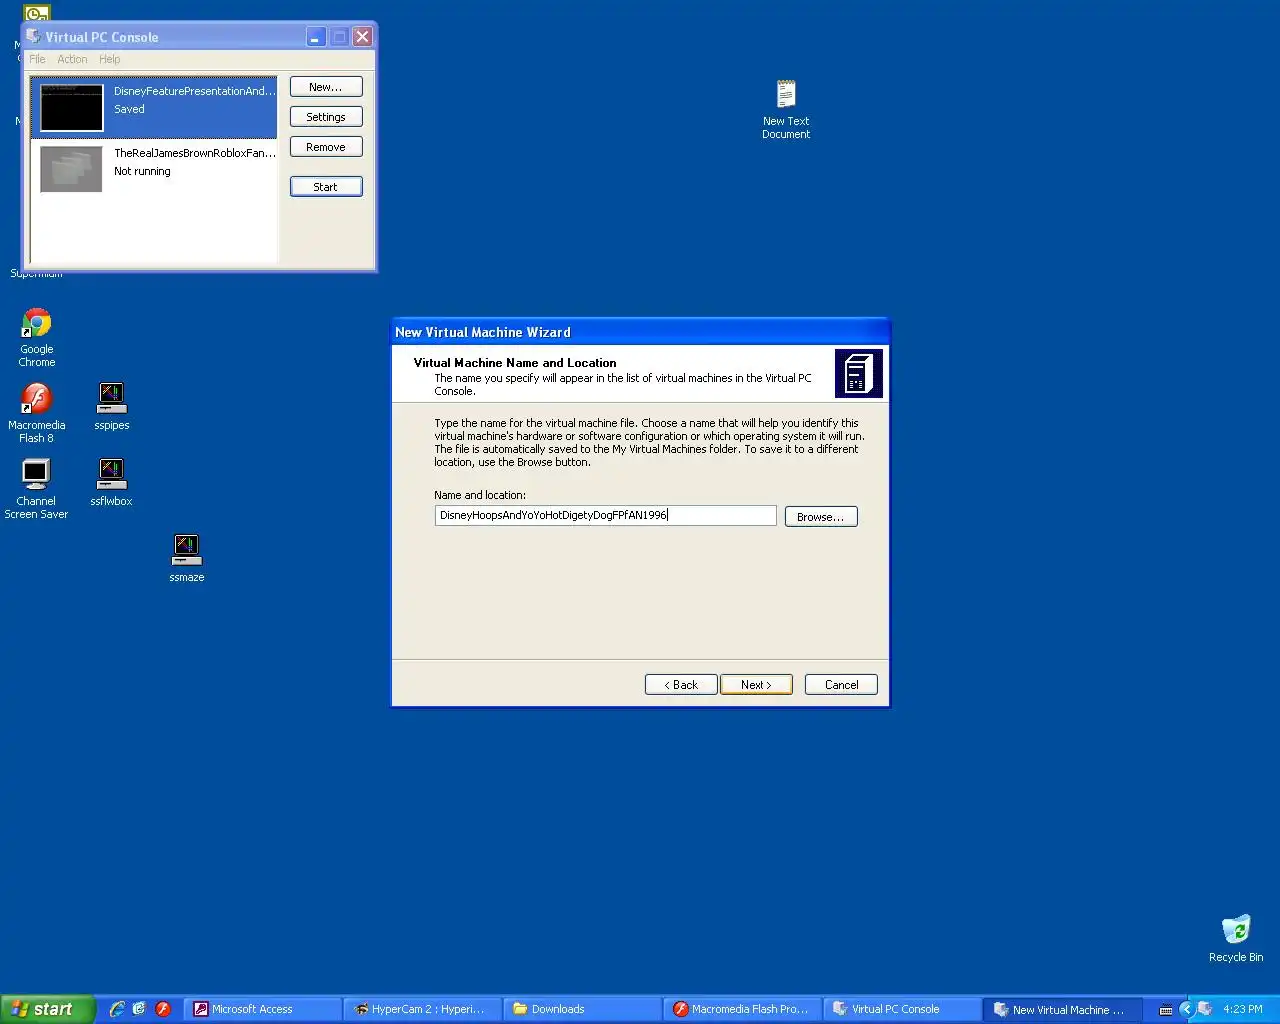Select the Macromedia Flash 8 desktop icon
The width and height of the screenshot is (1280, 1024).
[37, 413]
